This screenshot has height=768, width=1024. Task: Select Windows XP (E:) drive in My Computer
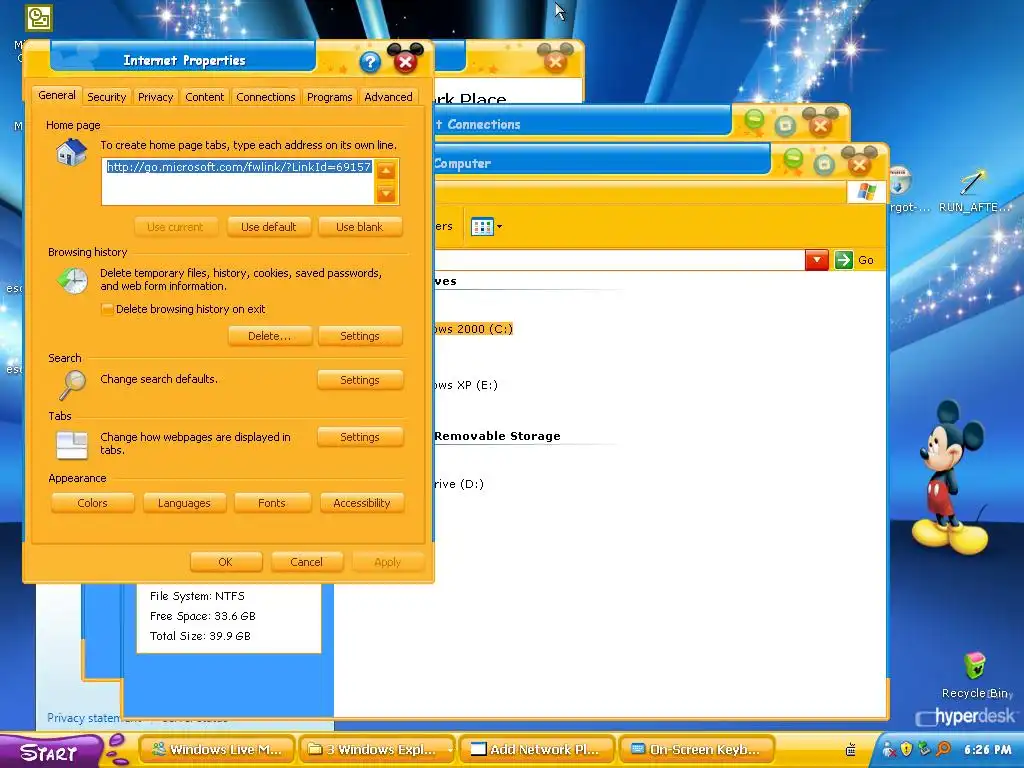(x=466, y=385)
